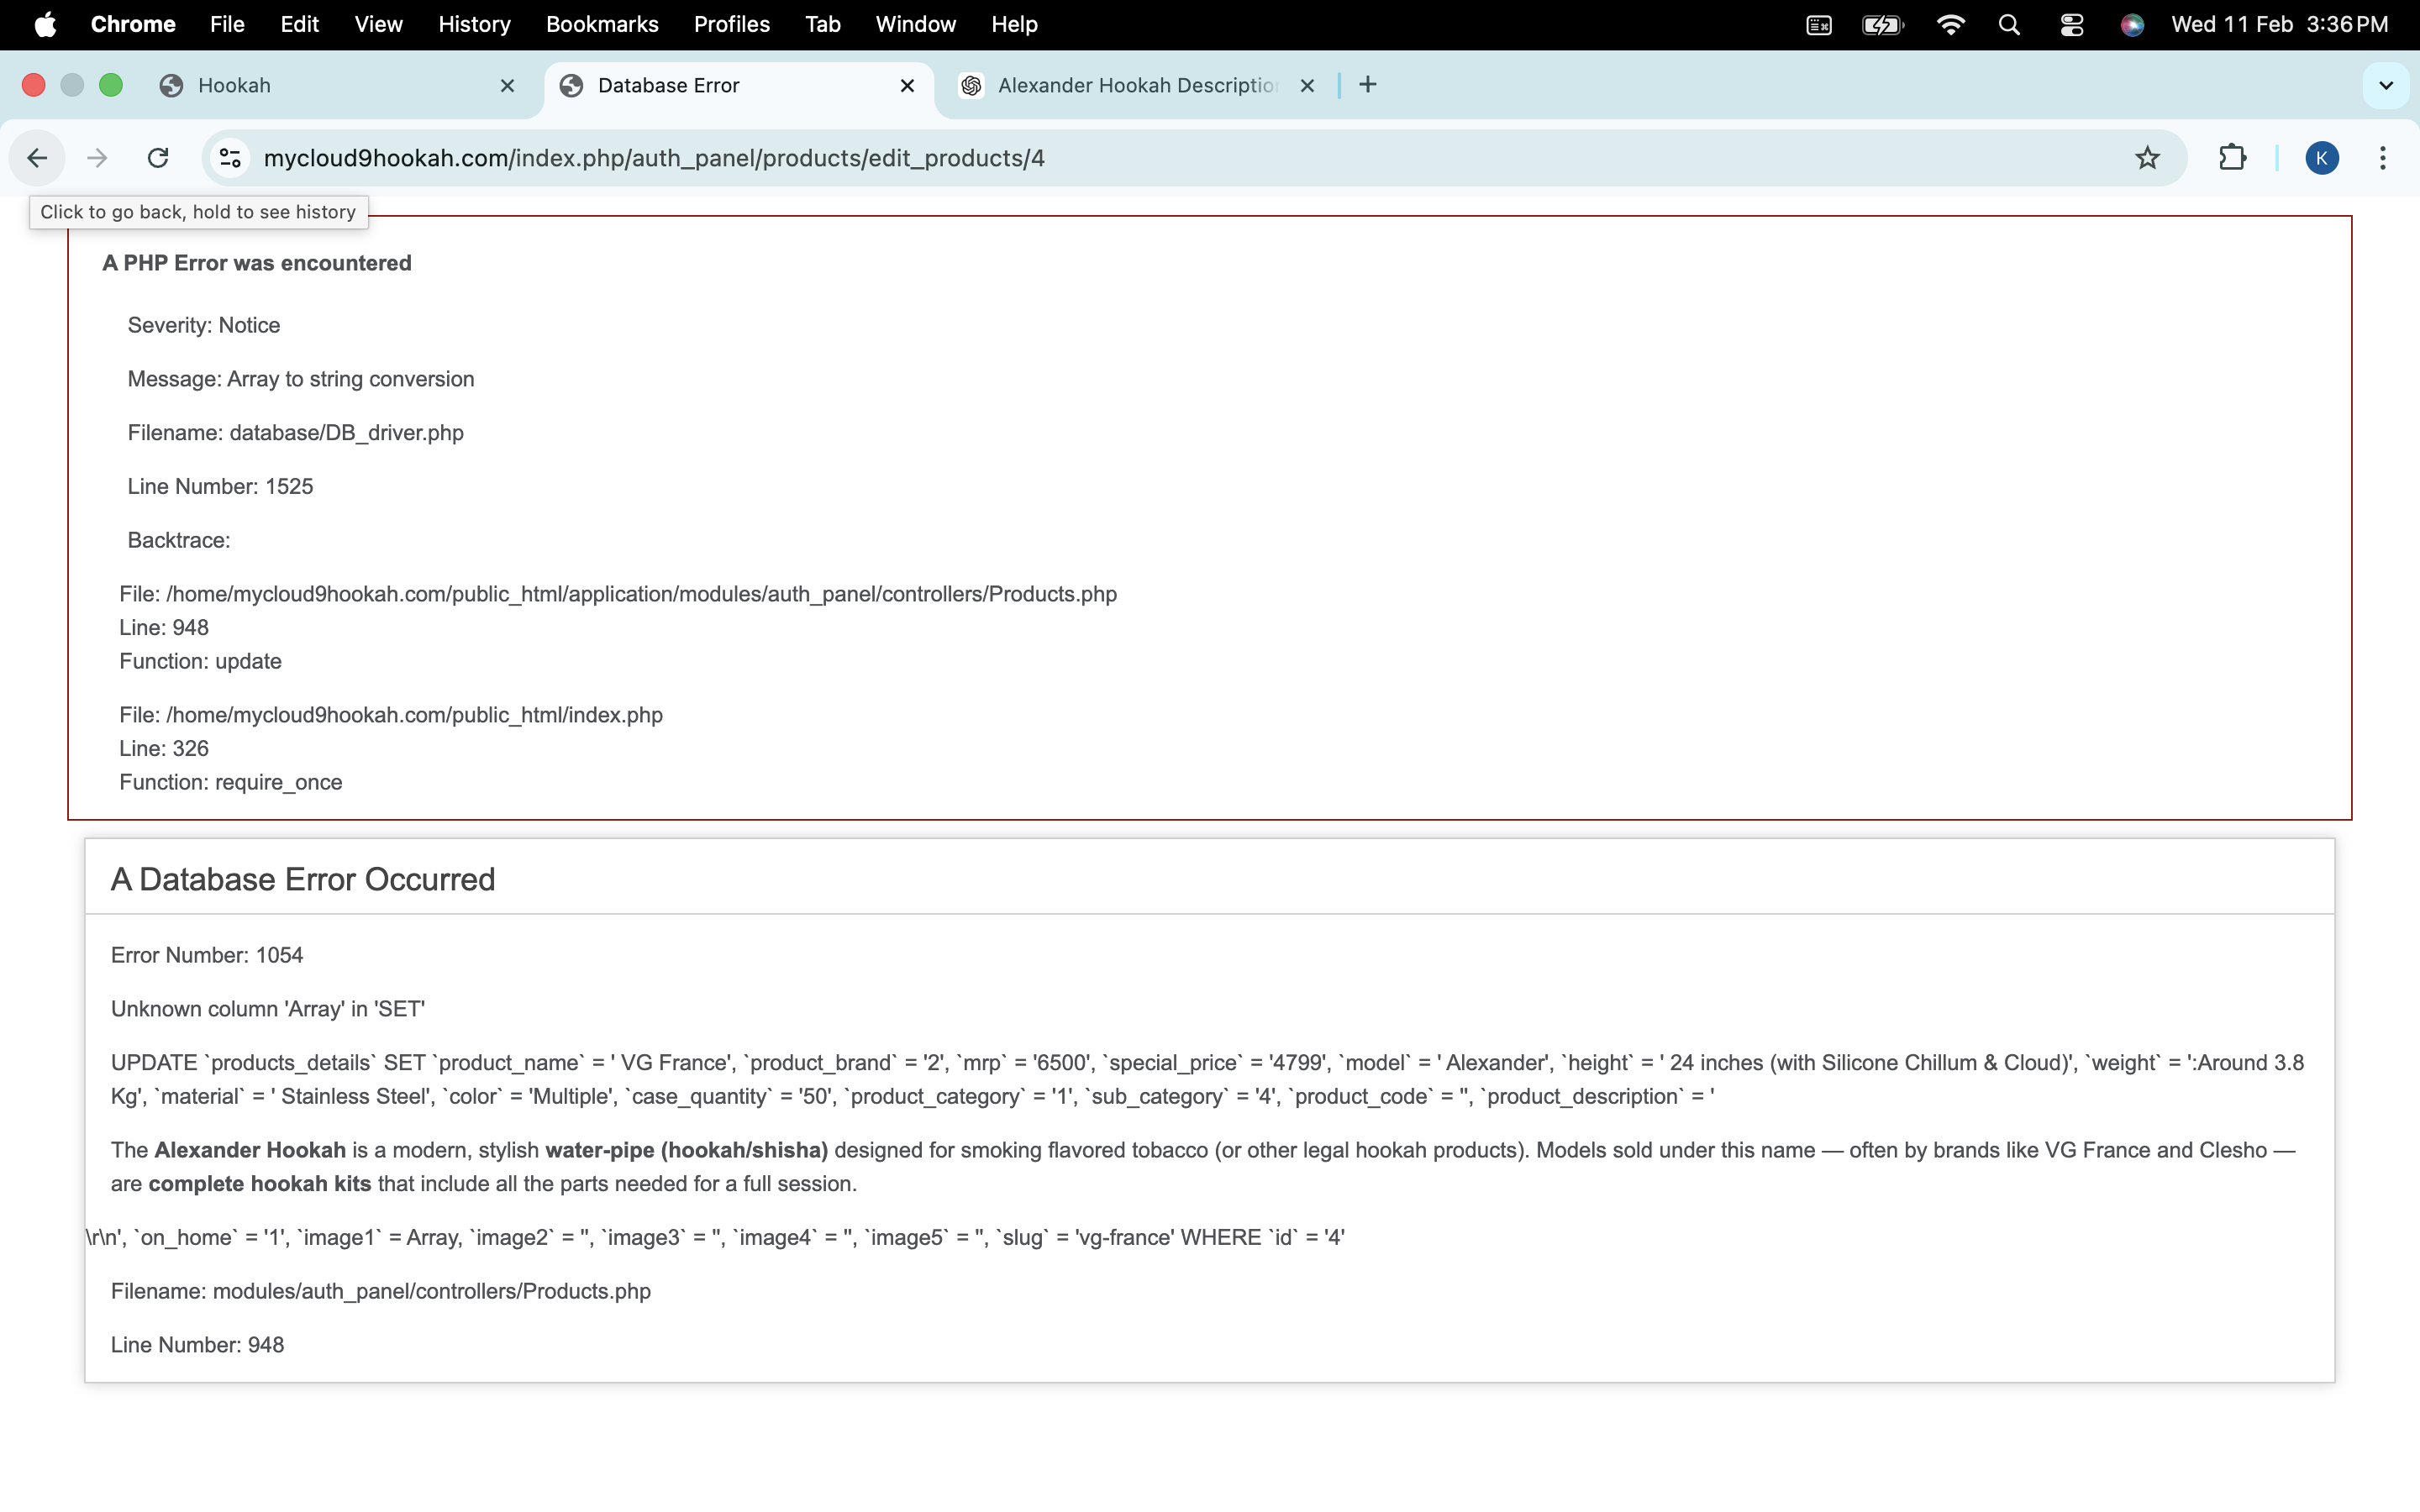
Task: Open a new tab with plus button
Action: pyautogui.click(x=1368, y=85)
